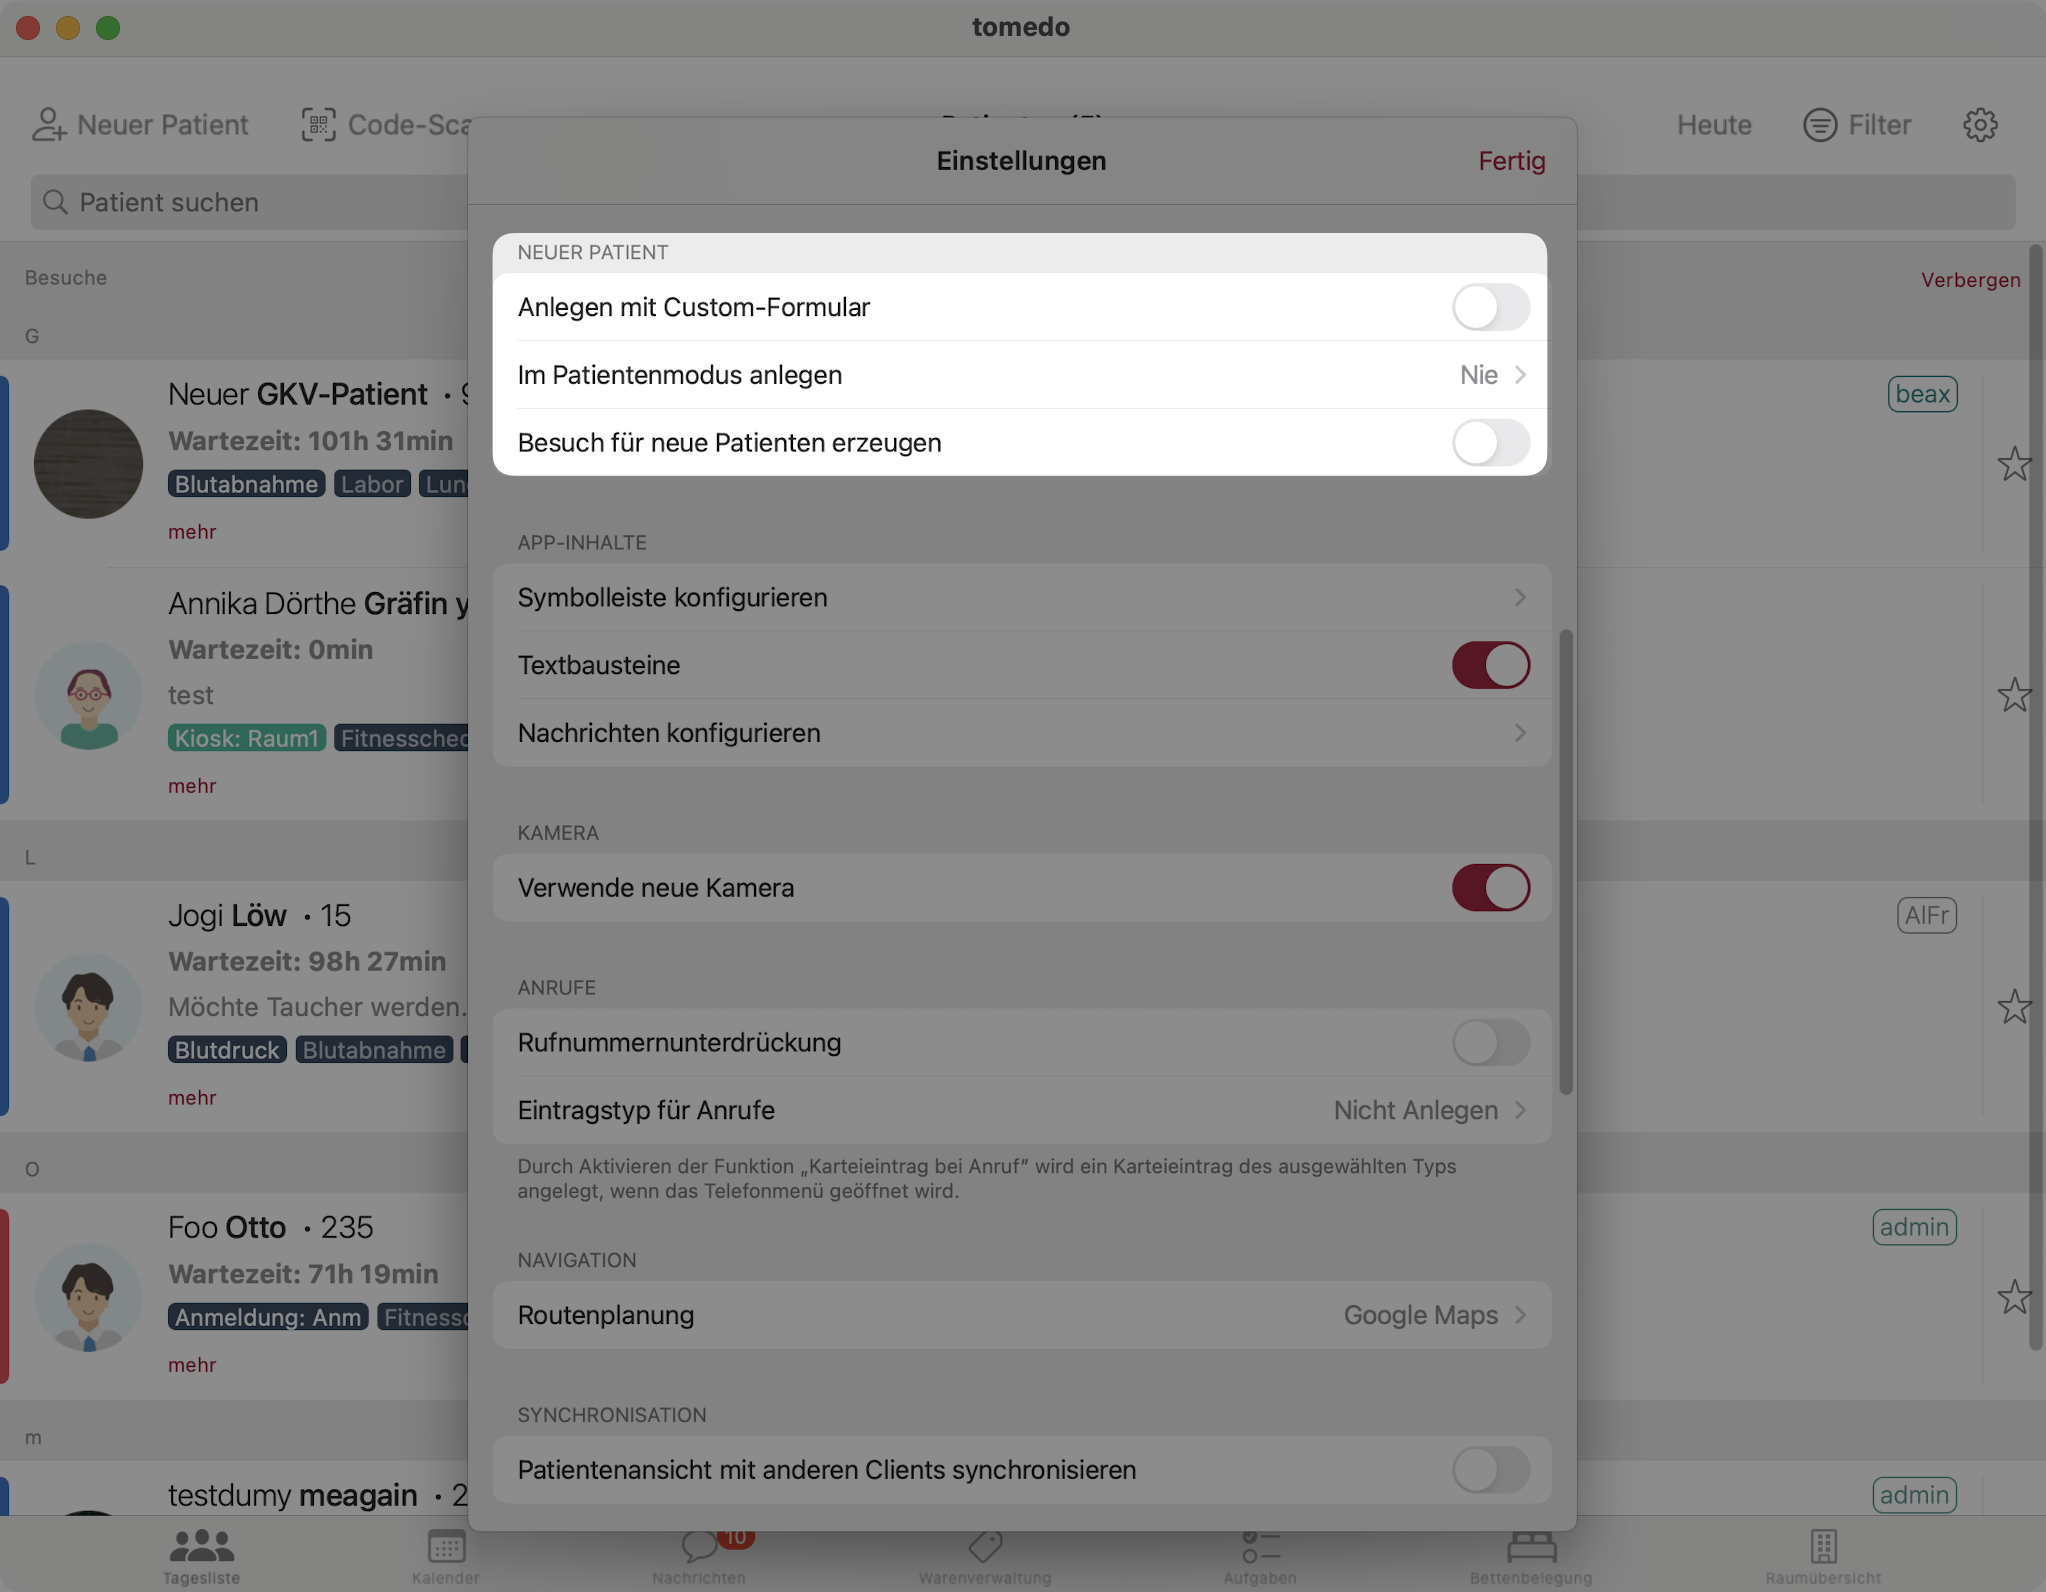Disable the Textbausteine switch
Image resolution: width=2046 pixels, height=1592 pixels.
(x=1490, y=665)
